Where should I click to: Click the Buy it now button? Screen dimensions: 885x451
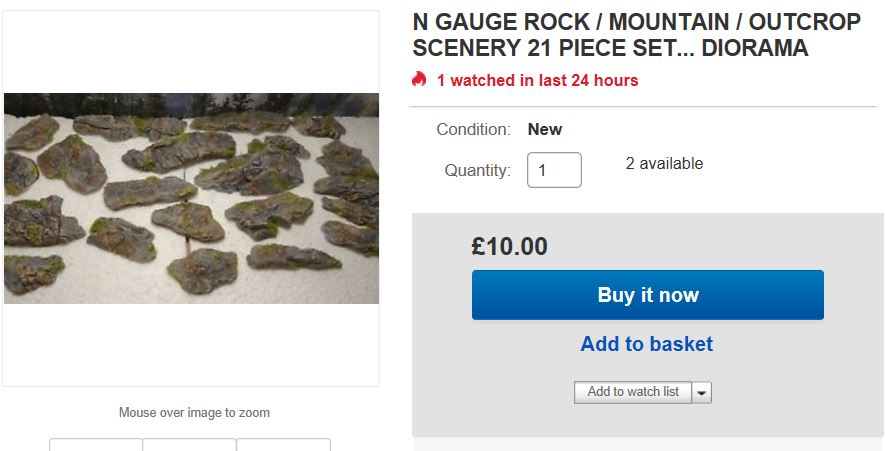(x=647, y=295)
